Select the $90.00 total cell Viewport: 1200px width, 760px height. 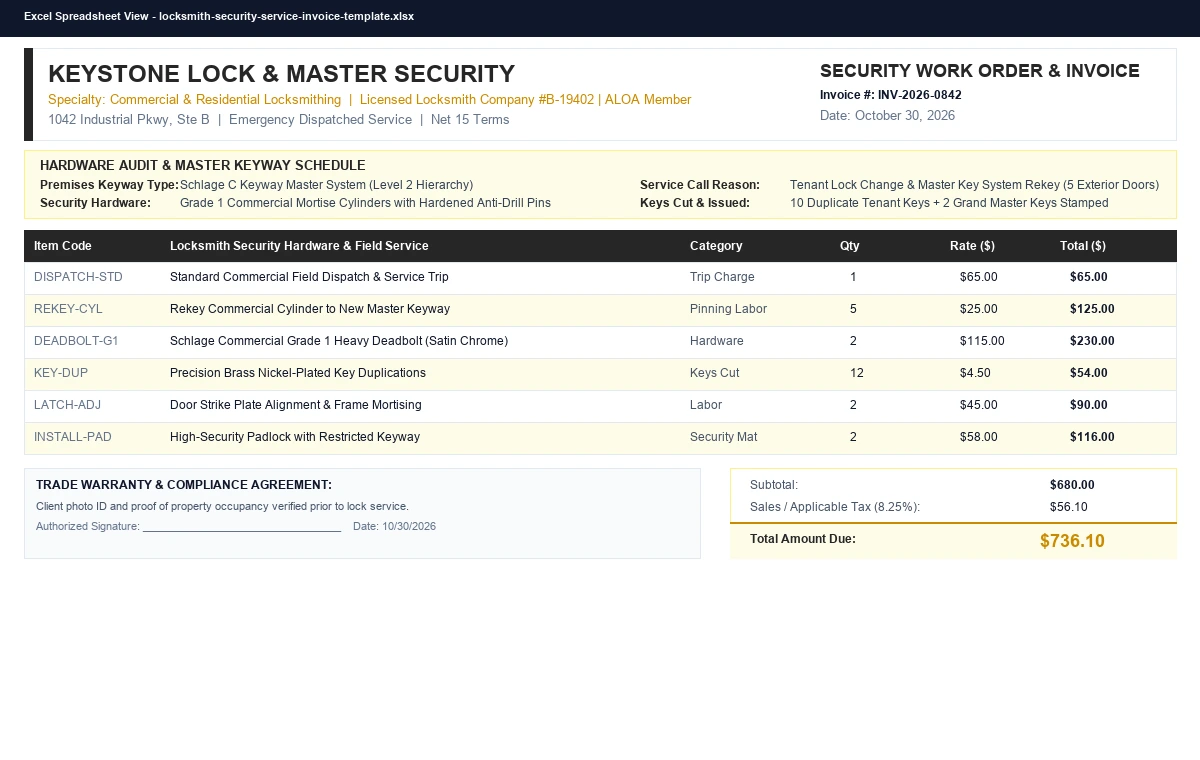(1089, 405)
